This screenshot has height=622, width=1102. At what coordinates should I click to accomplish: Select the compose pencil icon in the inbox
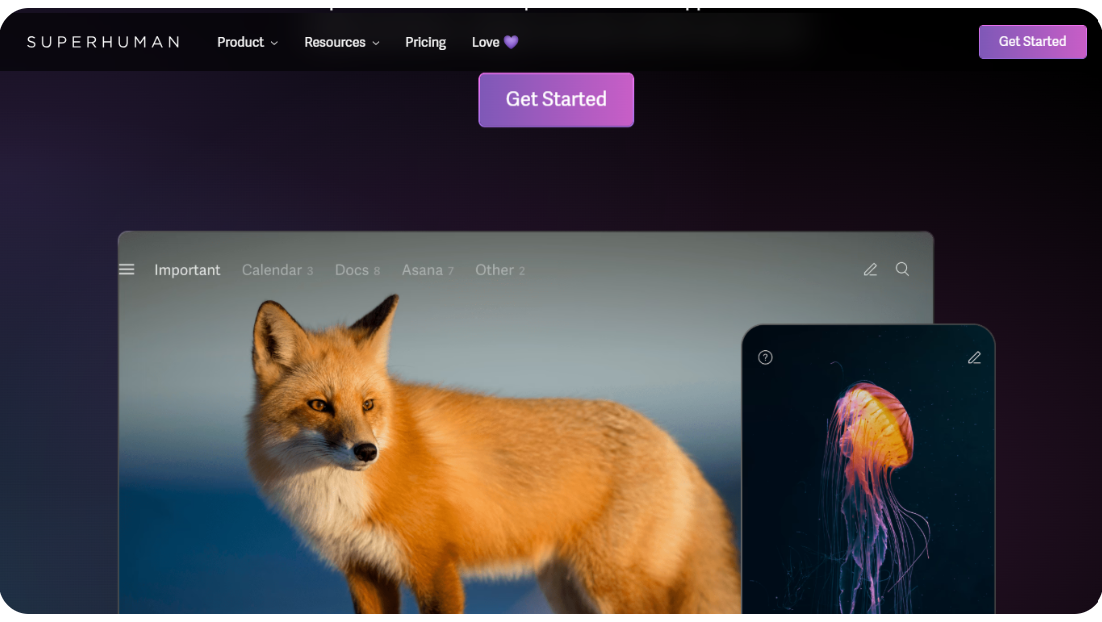pos(870,269)
